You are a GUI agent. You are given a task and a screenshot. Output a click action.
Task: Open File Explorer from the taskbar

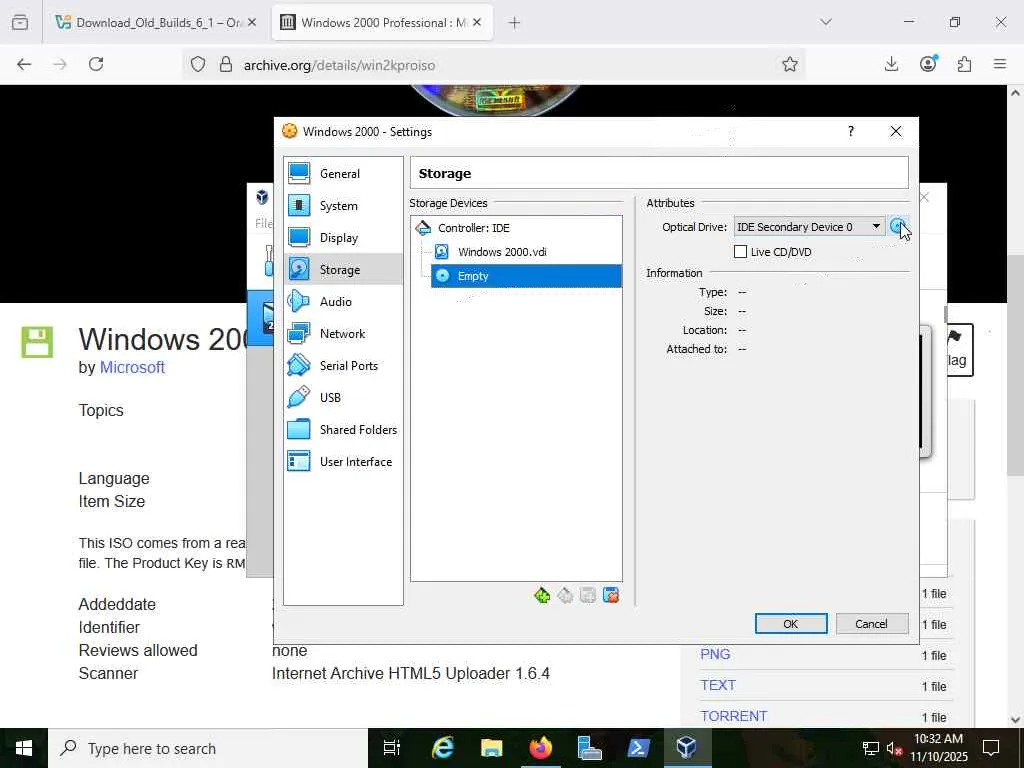(492, 748)
